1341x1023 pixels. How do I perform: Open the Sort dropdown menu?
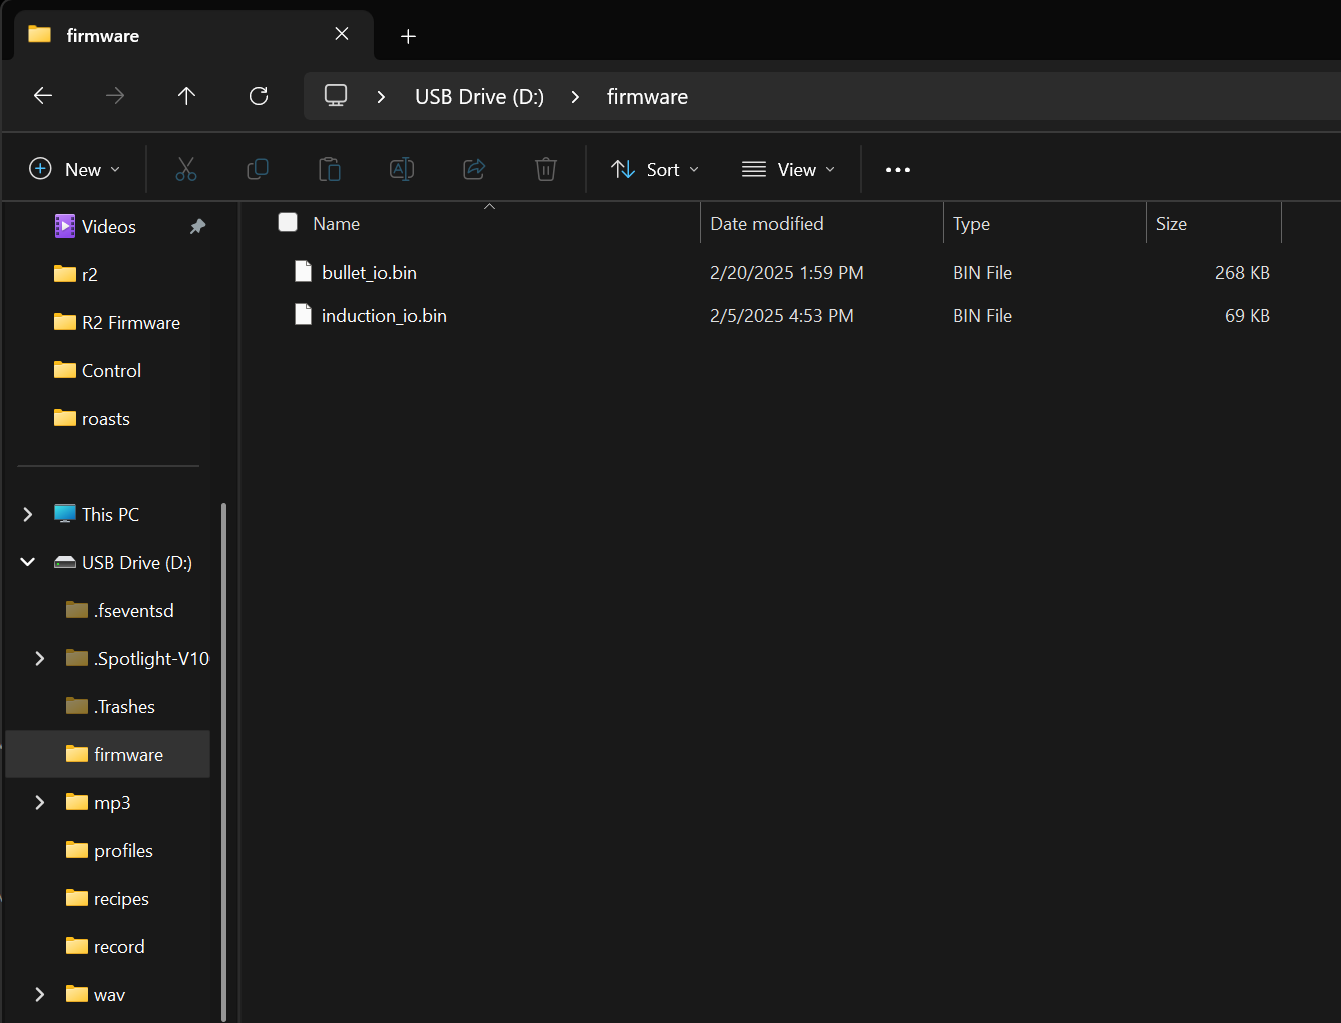pyautogui.click(x=656, y=169)
